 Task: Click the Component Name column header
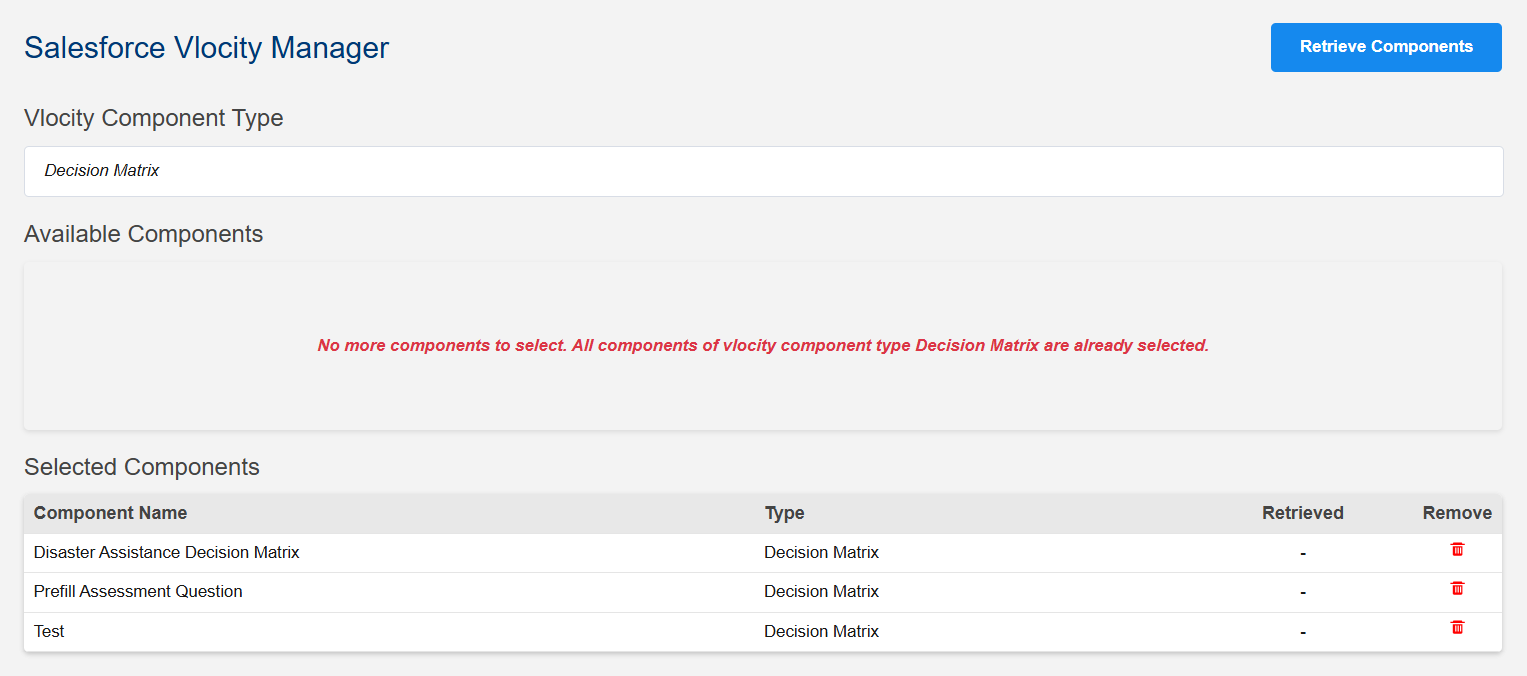tap(110, 513)
